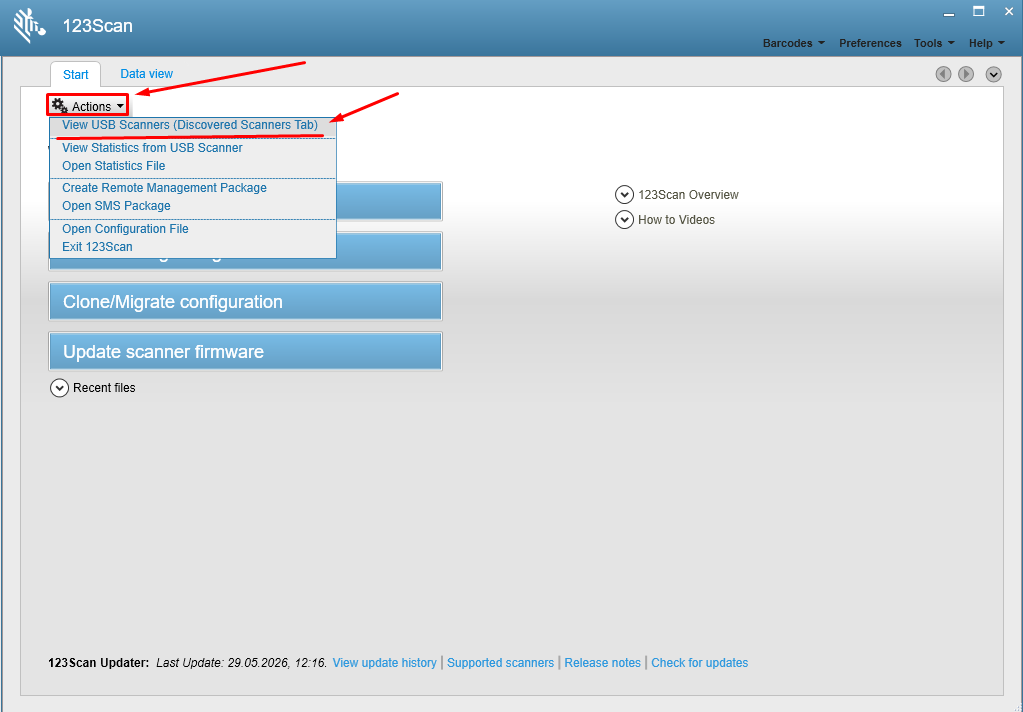Open the View update history link
Image resolution: width=1023 pixels, height=712 pixels.
click(384, 662)
